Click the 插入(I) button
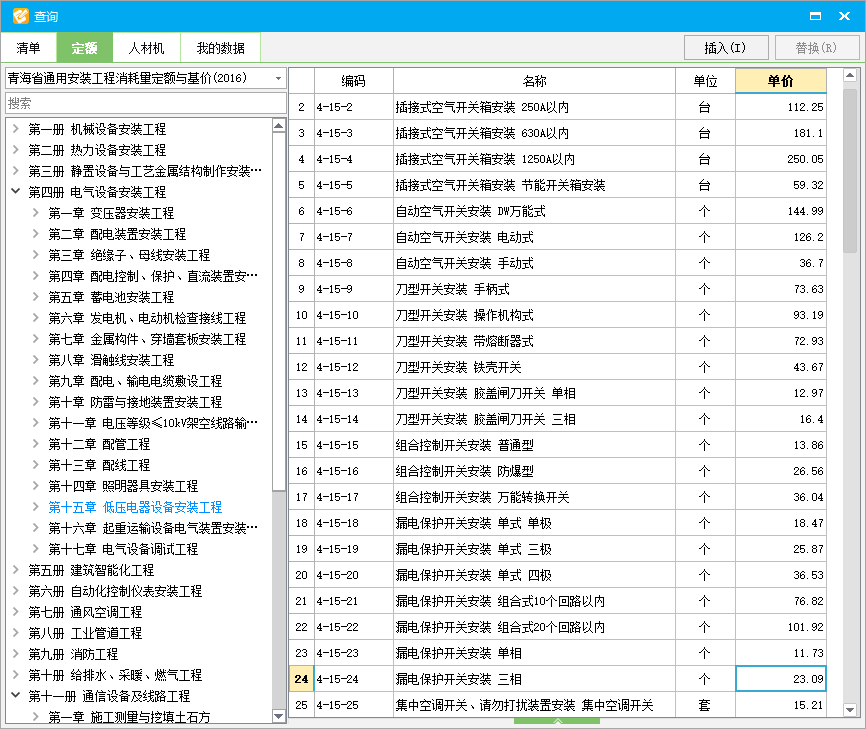866x729 pixels. pyautogui.click(x=726, y=47)
